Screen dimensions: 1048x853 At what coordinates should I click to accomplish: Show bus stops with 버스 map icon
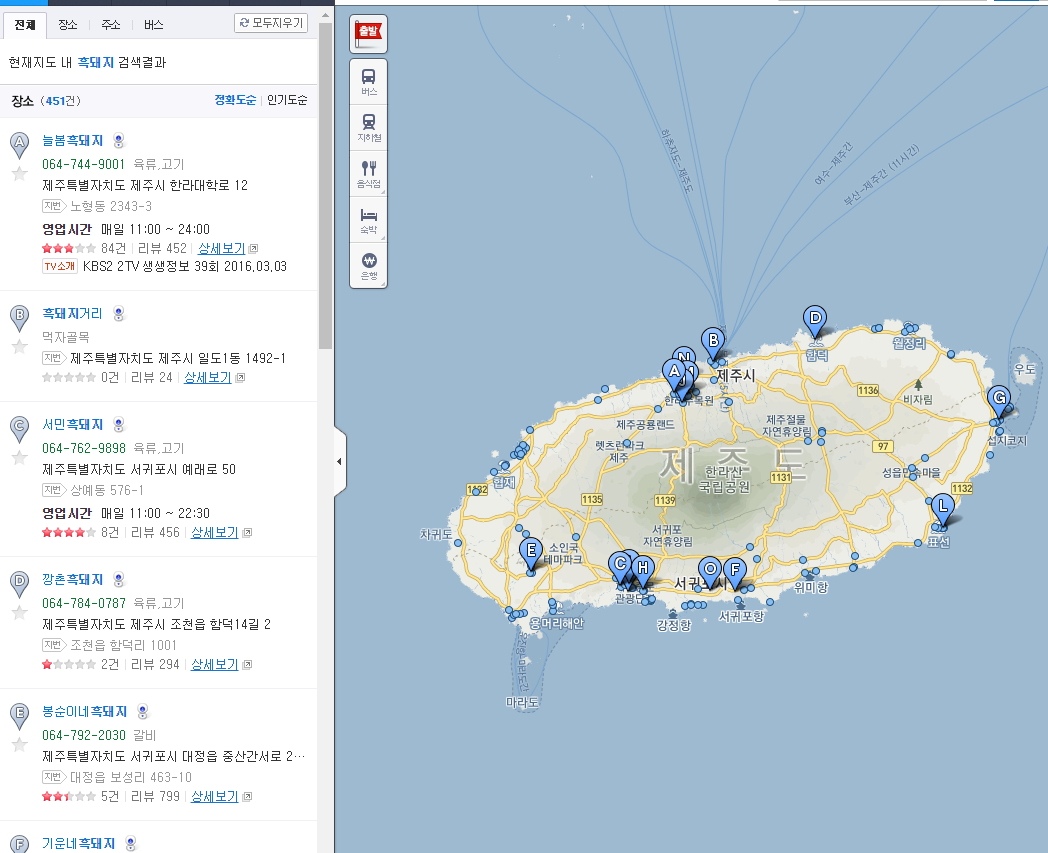point(368,81)
